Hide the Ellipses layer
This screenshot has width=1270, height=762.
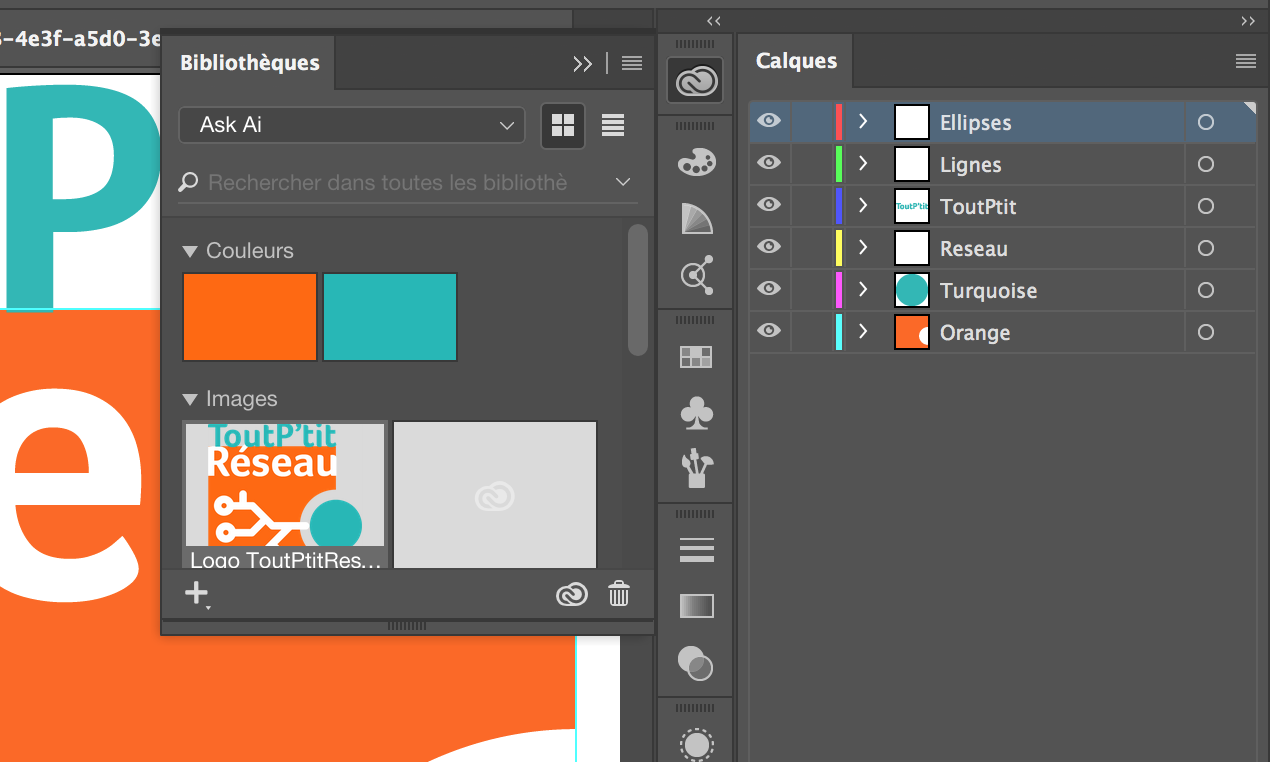coord(769,121)
